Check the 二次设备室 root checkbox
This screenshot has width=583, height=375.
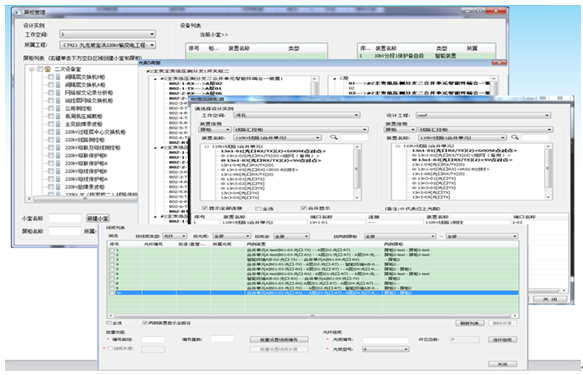pyautogui.click(x=40, y=69)
